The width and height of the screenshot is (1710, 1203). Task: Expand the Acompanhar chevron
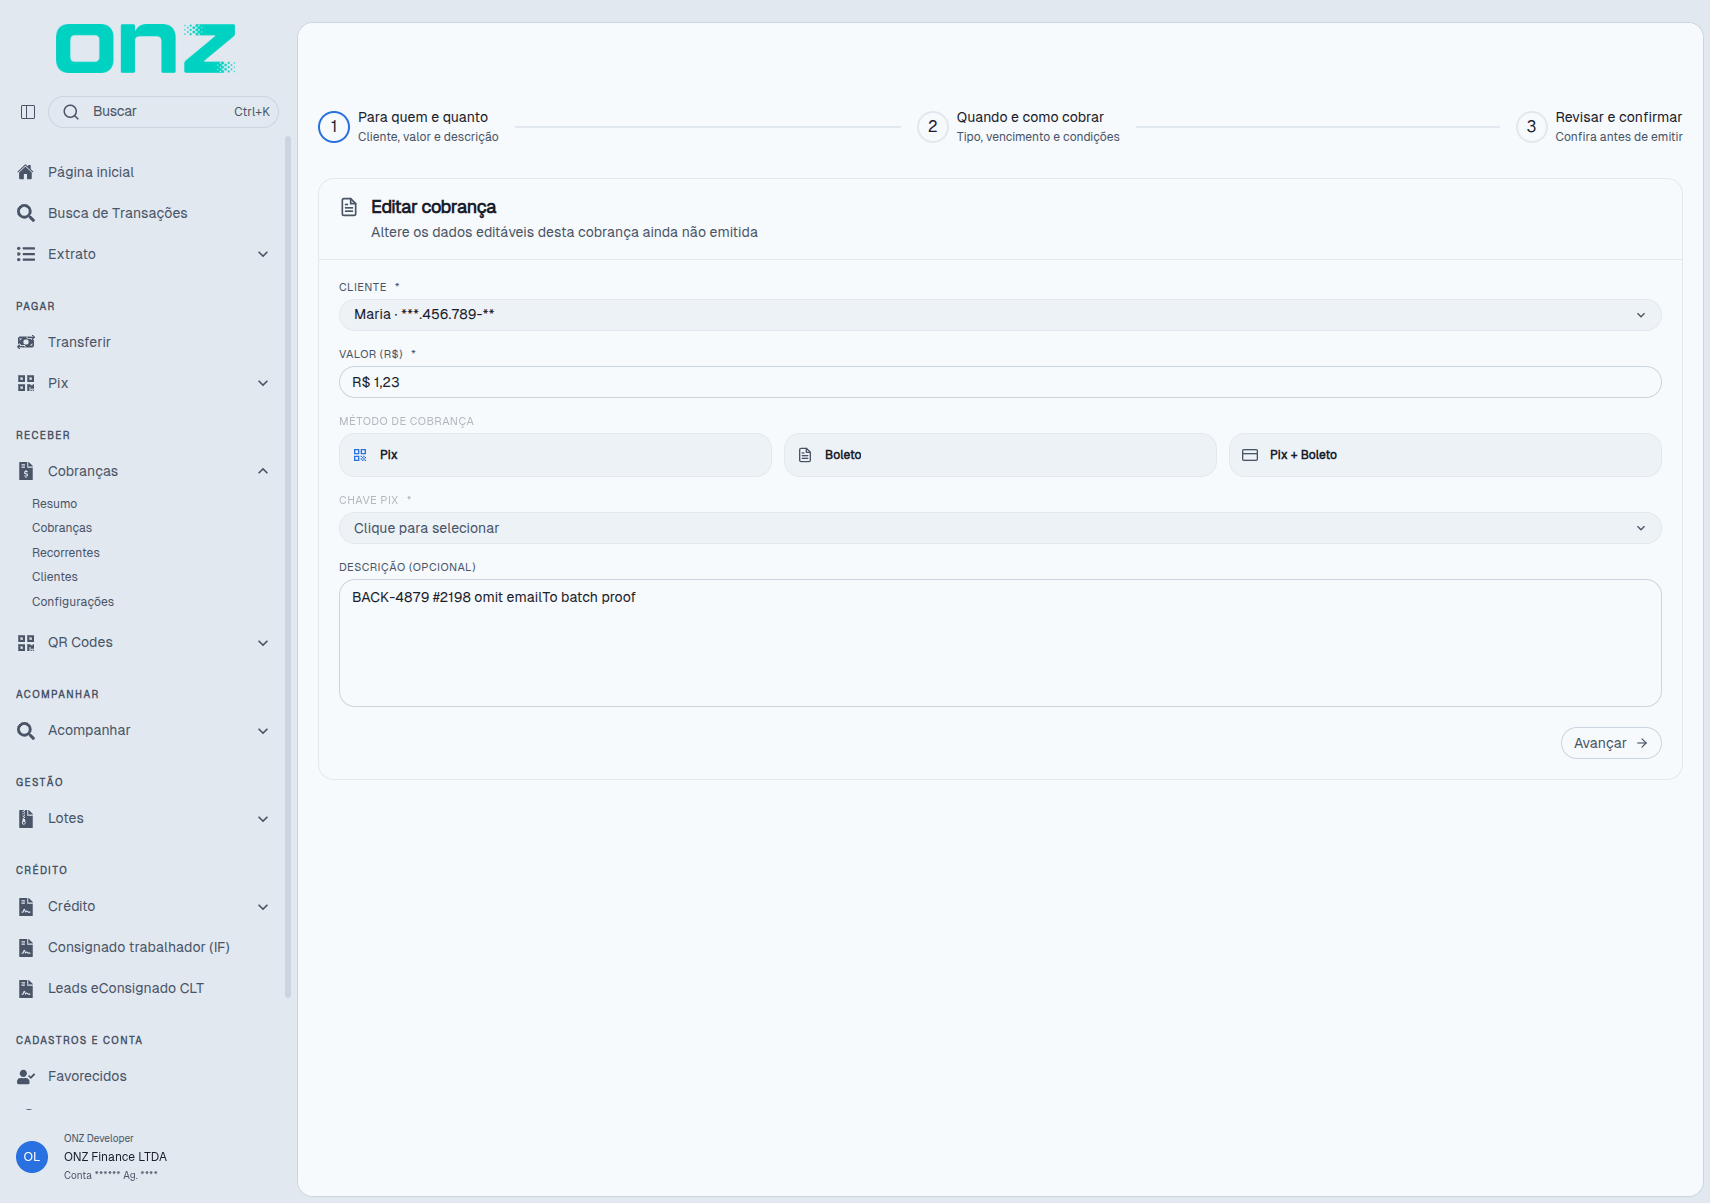[x=263, y=730]
